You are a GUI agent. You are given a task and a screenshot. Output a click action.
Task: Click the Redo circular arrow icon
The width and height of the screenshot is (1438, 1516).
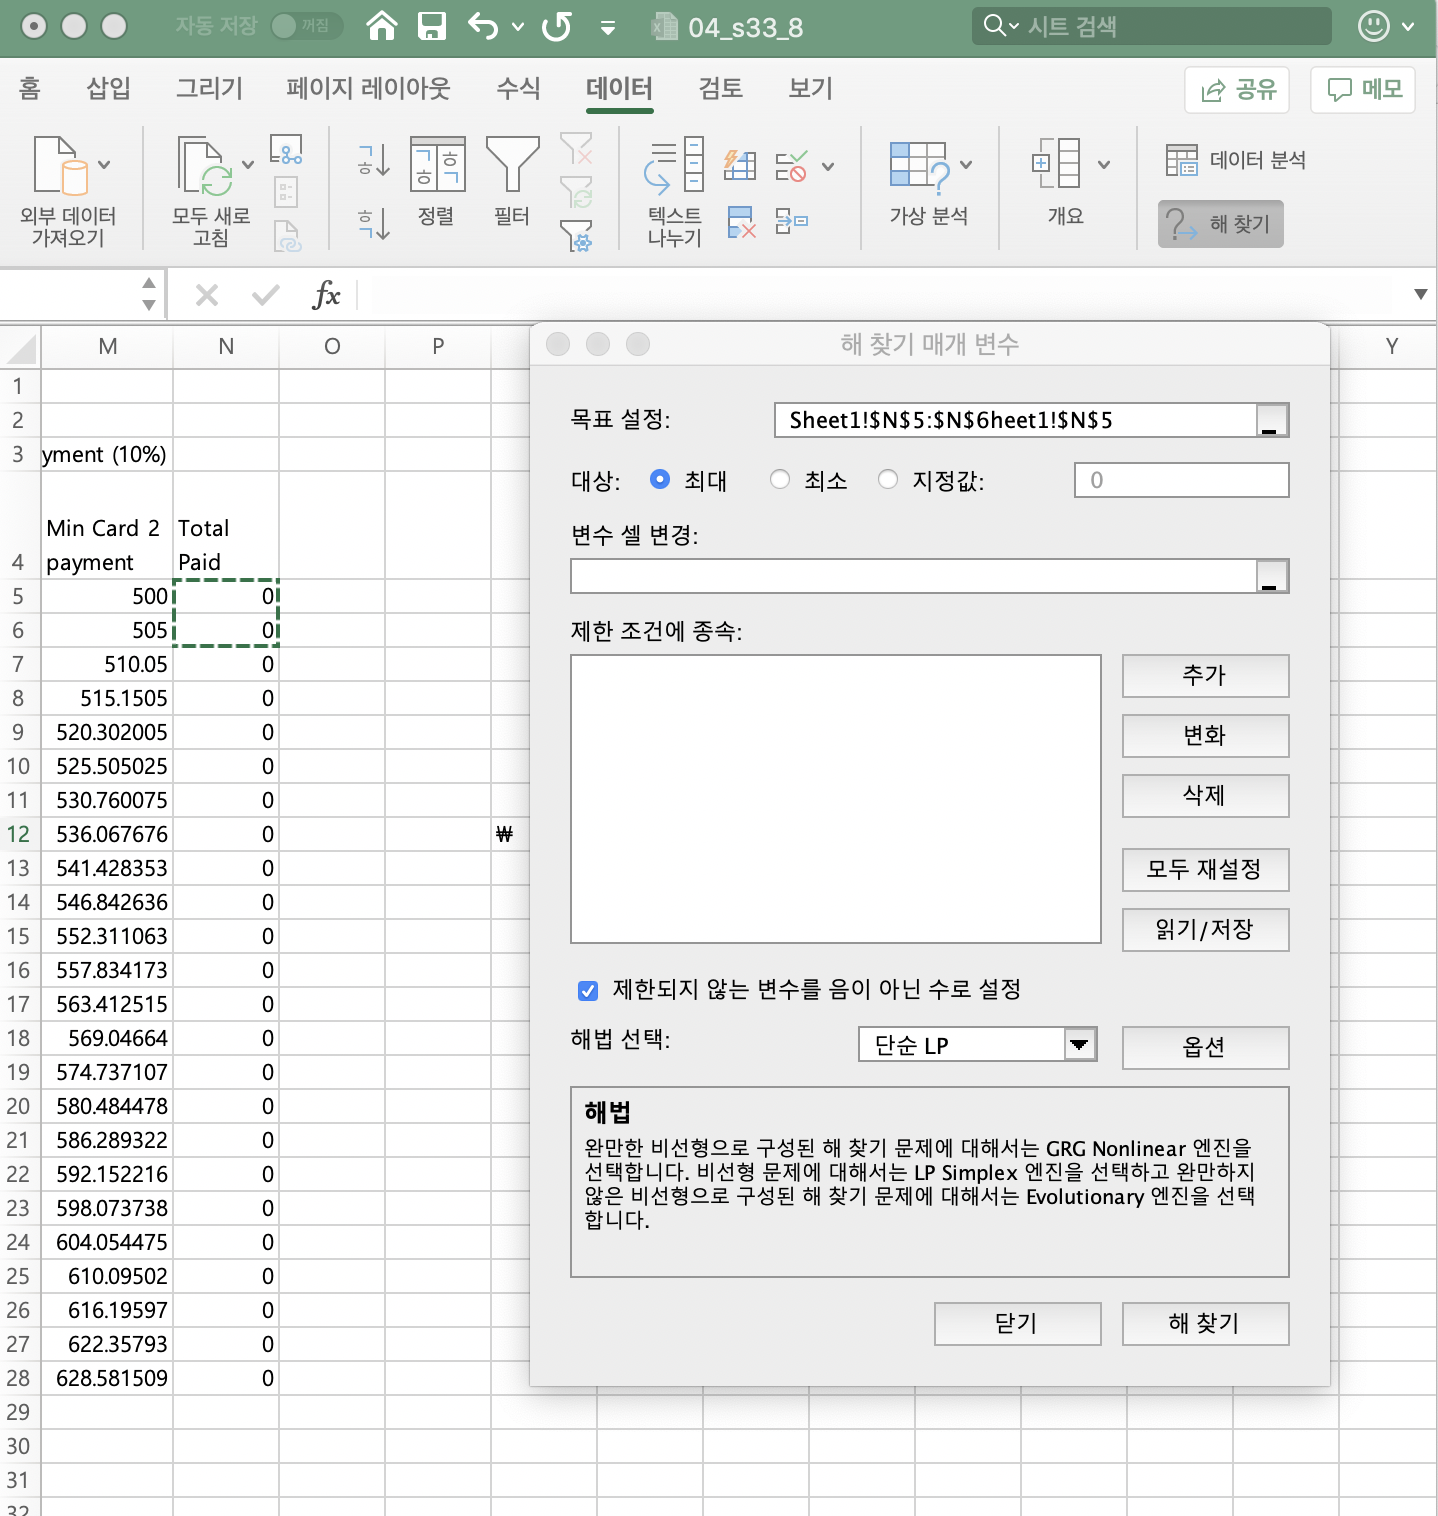click(557, 26)
